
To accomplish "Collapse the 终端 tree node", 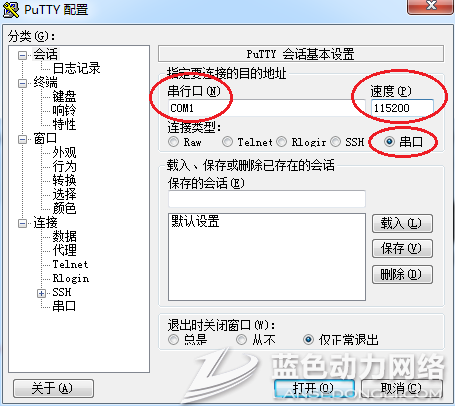I will click(x=22, y=83).
